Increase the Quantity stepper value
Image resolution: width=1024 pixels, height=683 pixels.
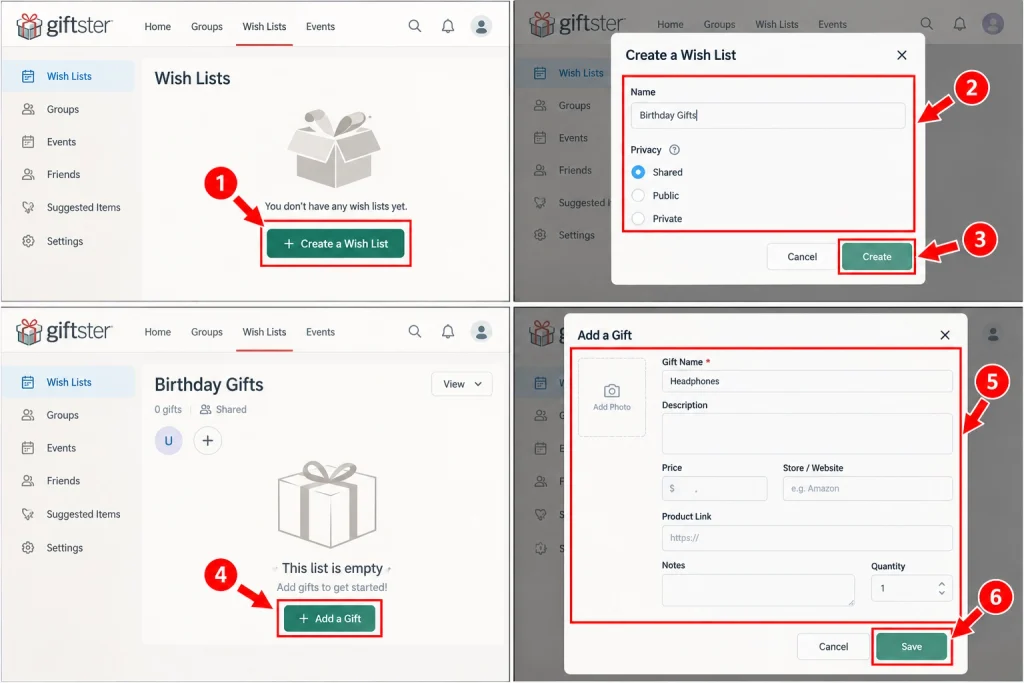[x=942, y=584]
